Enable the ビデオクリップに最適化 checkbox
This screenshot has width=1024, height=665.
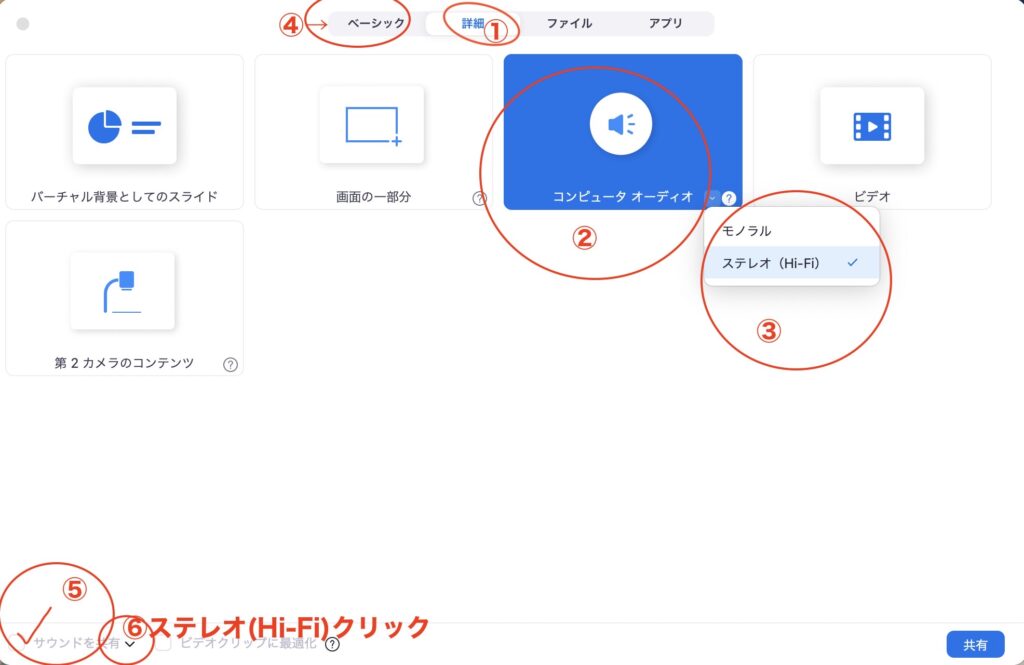coord(163,644)
